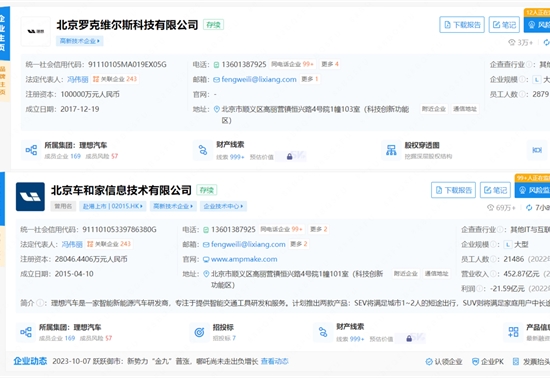
Task: Click the 品牌主页 side tab
Action: click(3, 81)
